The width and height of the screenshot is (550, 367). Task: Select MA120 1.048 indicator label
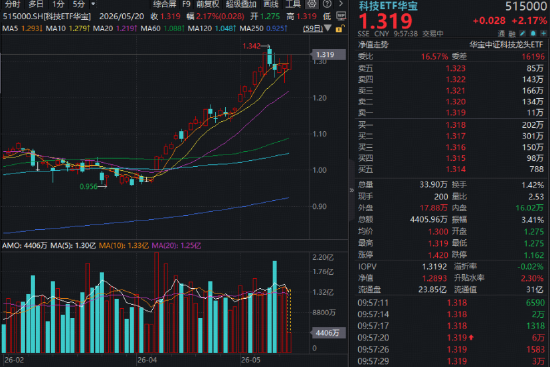click(212, 28)
